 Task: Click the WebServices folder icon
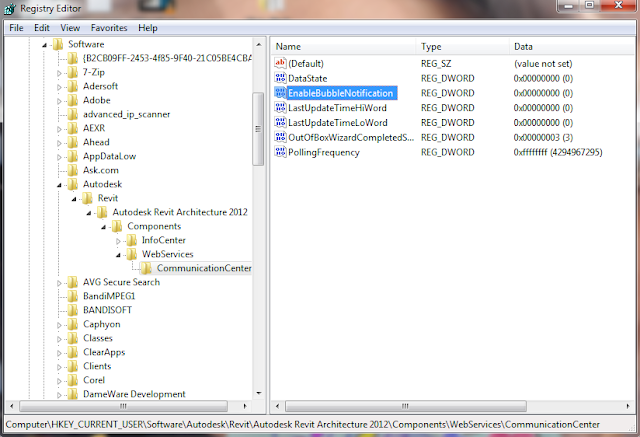pos(132,254)
